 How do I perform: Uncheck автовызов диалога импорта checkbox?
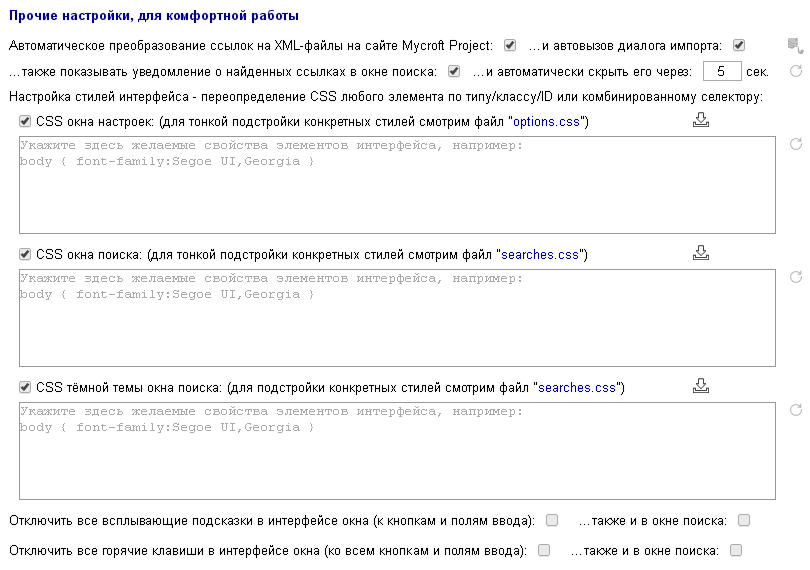(739, 45)
